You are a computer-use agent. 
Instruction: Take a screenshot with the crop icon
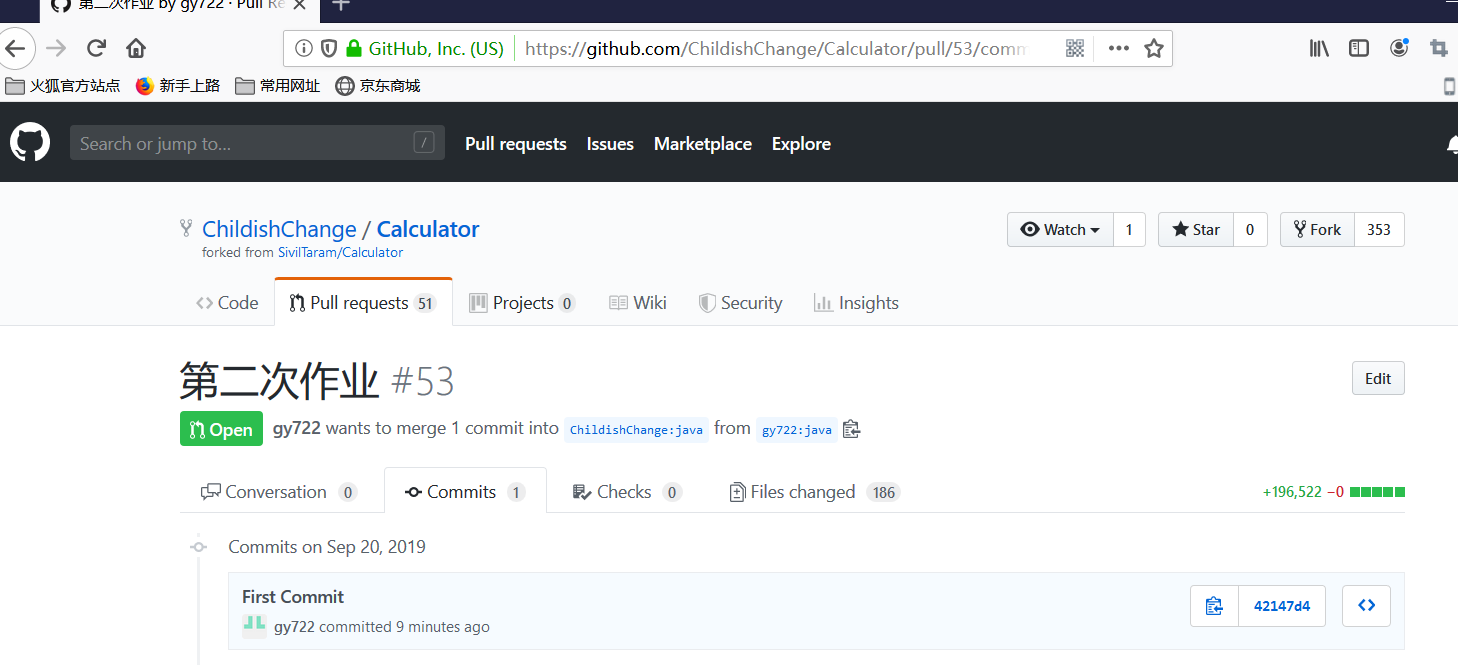coord(1439,47)
